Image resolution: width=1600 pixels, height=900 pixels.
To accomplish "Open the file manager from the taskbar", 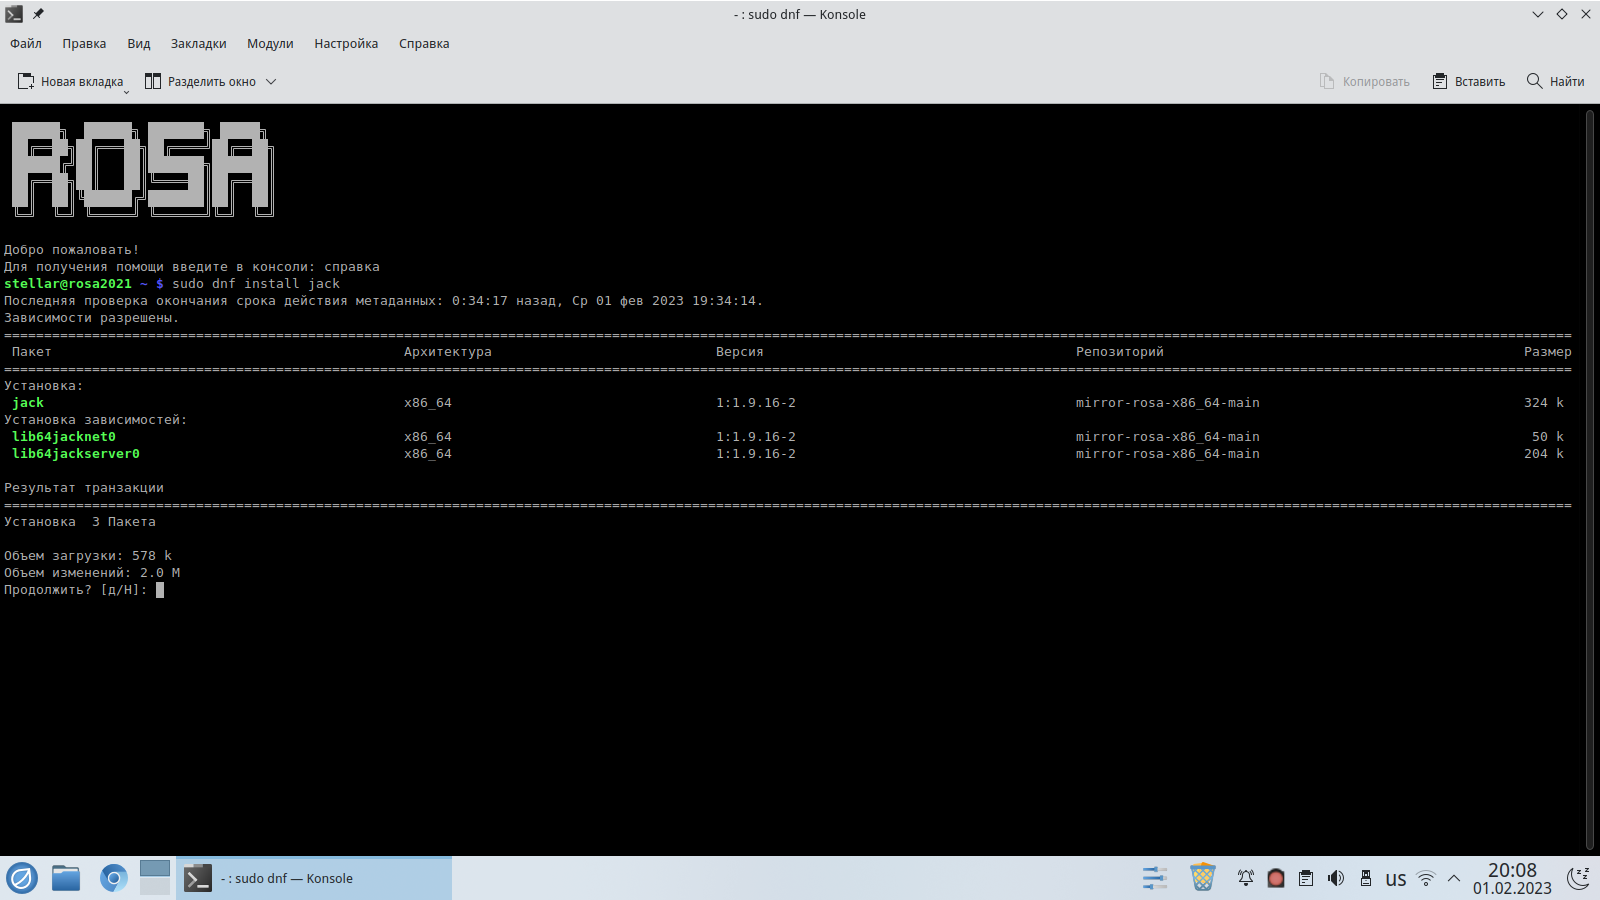I will tap(66, 878).
